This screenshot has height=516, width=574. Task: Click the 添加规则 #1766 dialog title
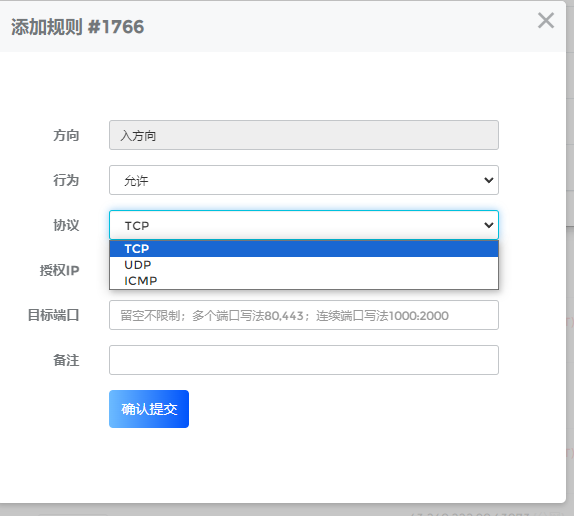[x=77, y=27]
